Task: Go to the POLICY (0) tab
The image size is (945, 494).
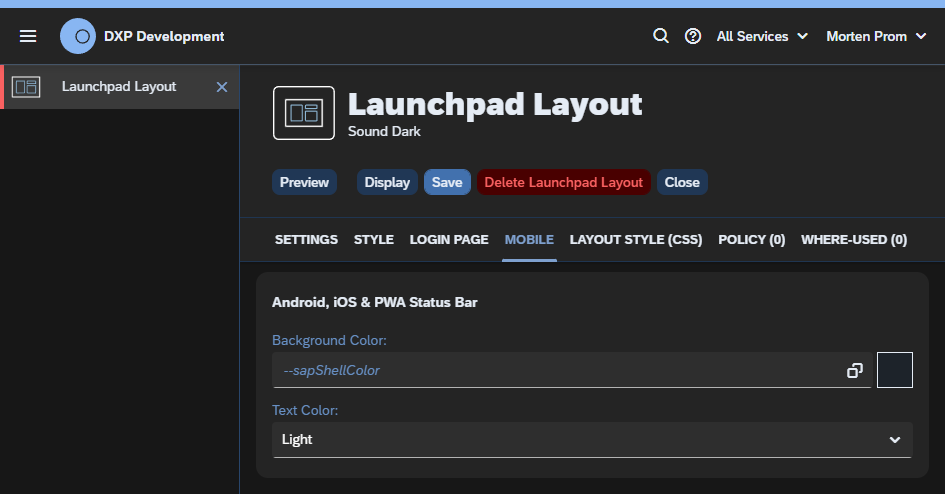Action: 752,240
